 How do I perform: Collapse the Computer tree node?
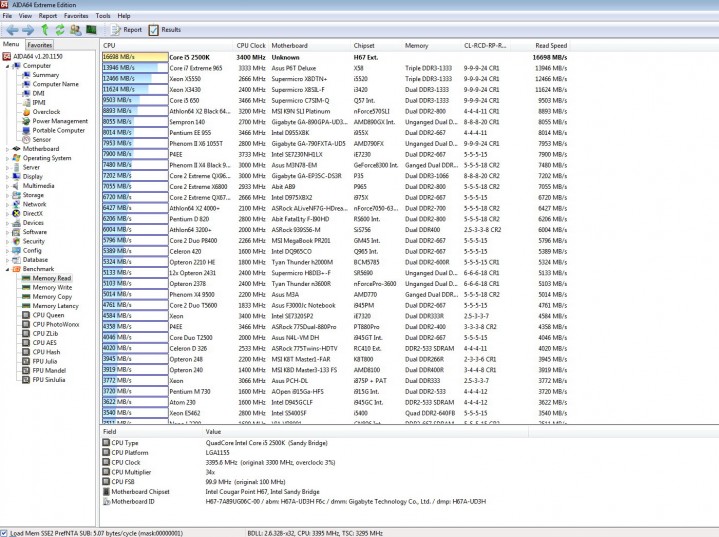(7, 66)
